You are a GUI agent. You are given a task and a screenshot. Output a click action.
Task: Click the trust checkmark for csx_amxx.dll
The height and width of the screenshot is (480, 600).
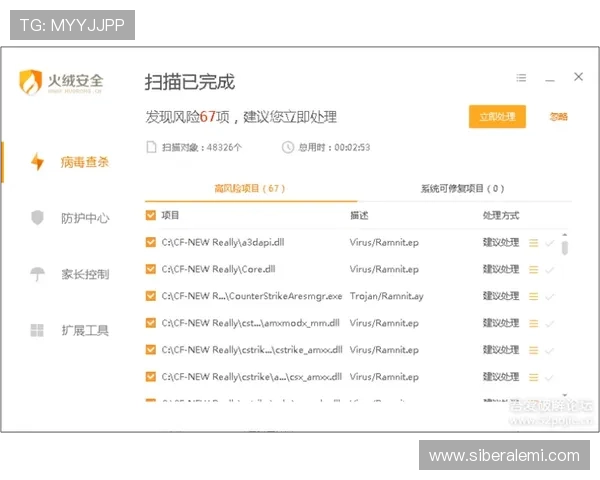[x=549, y=378]
